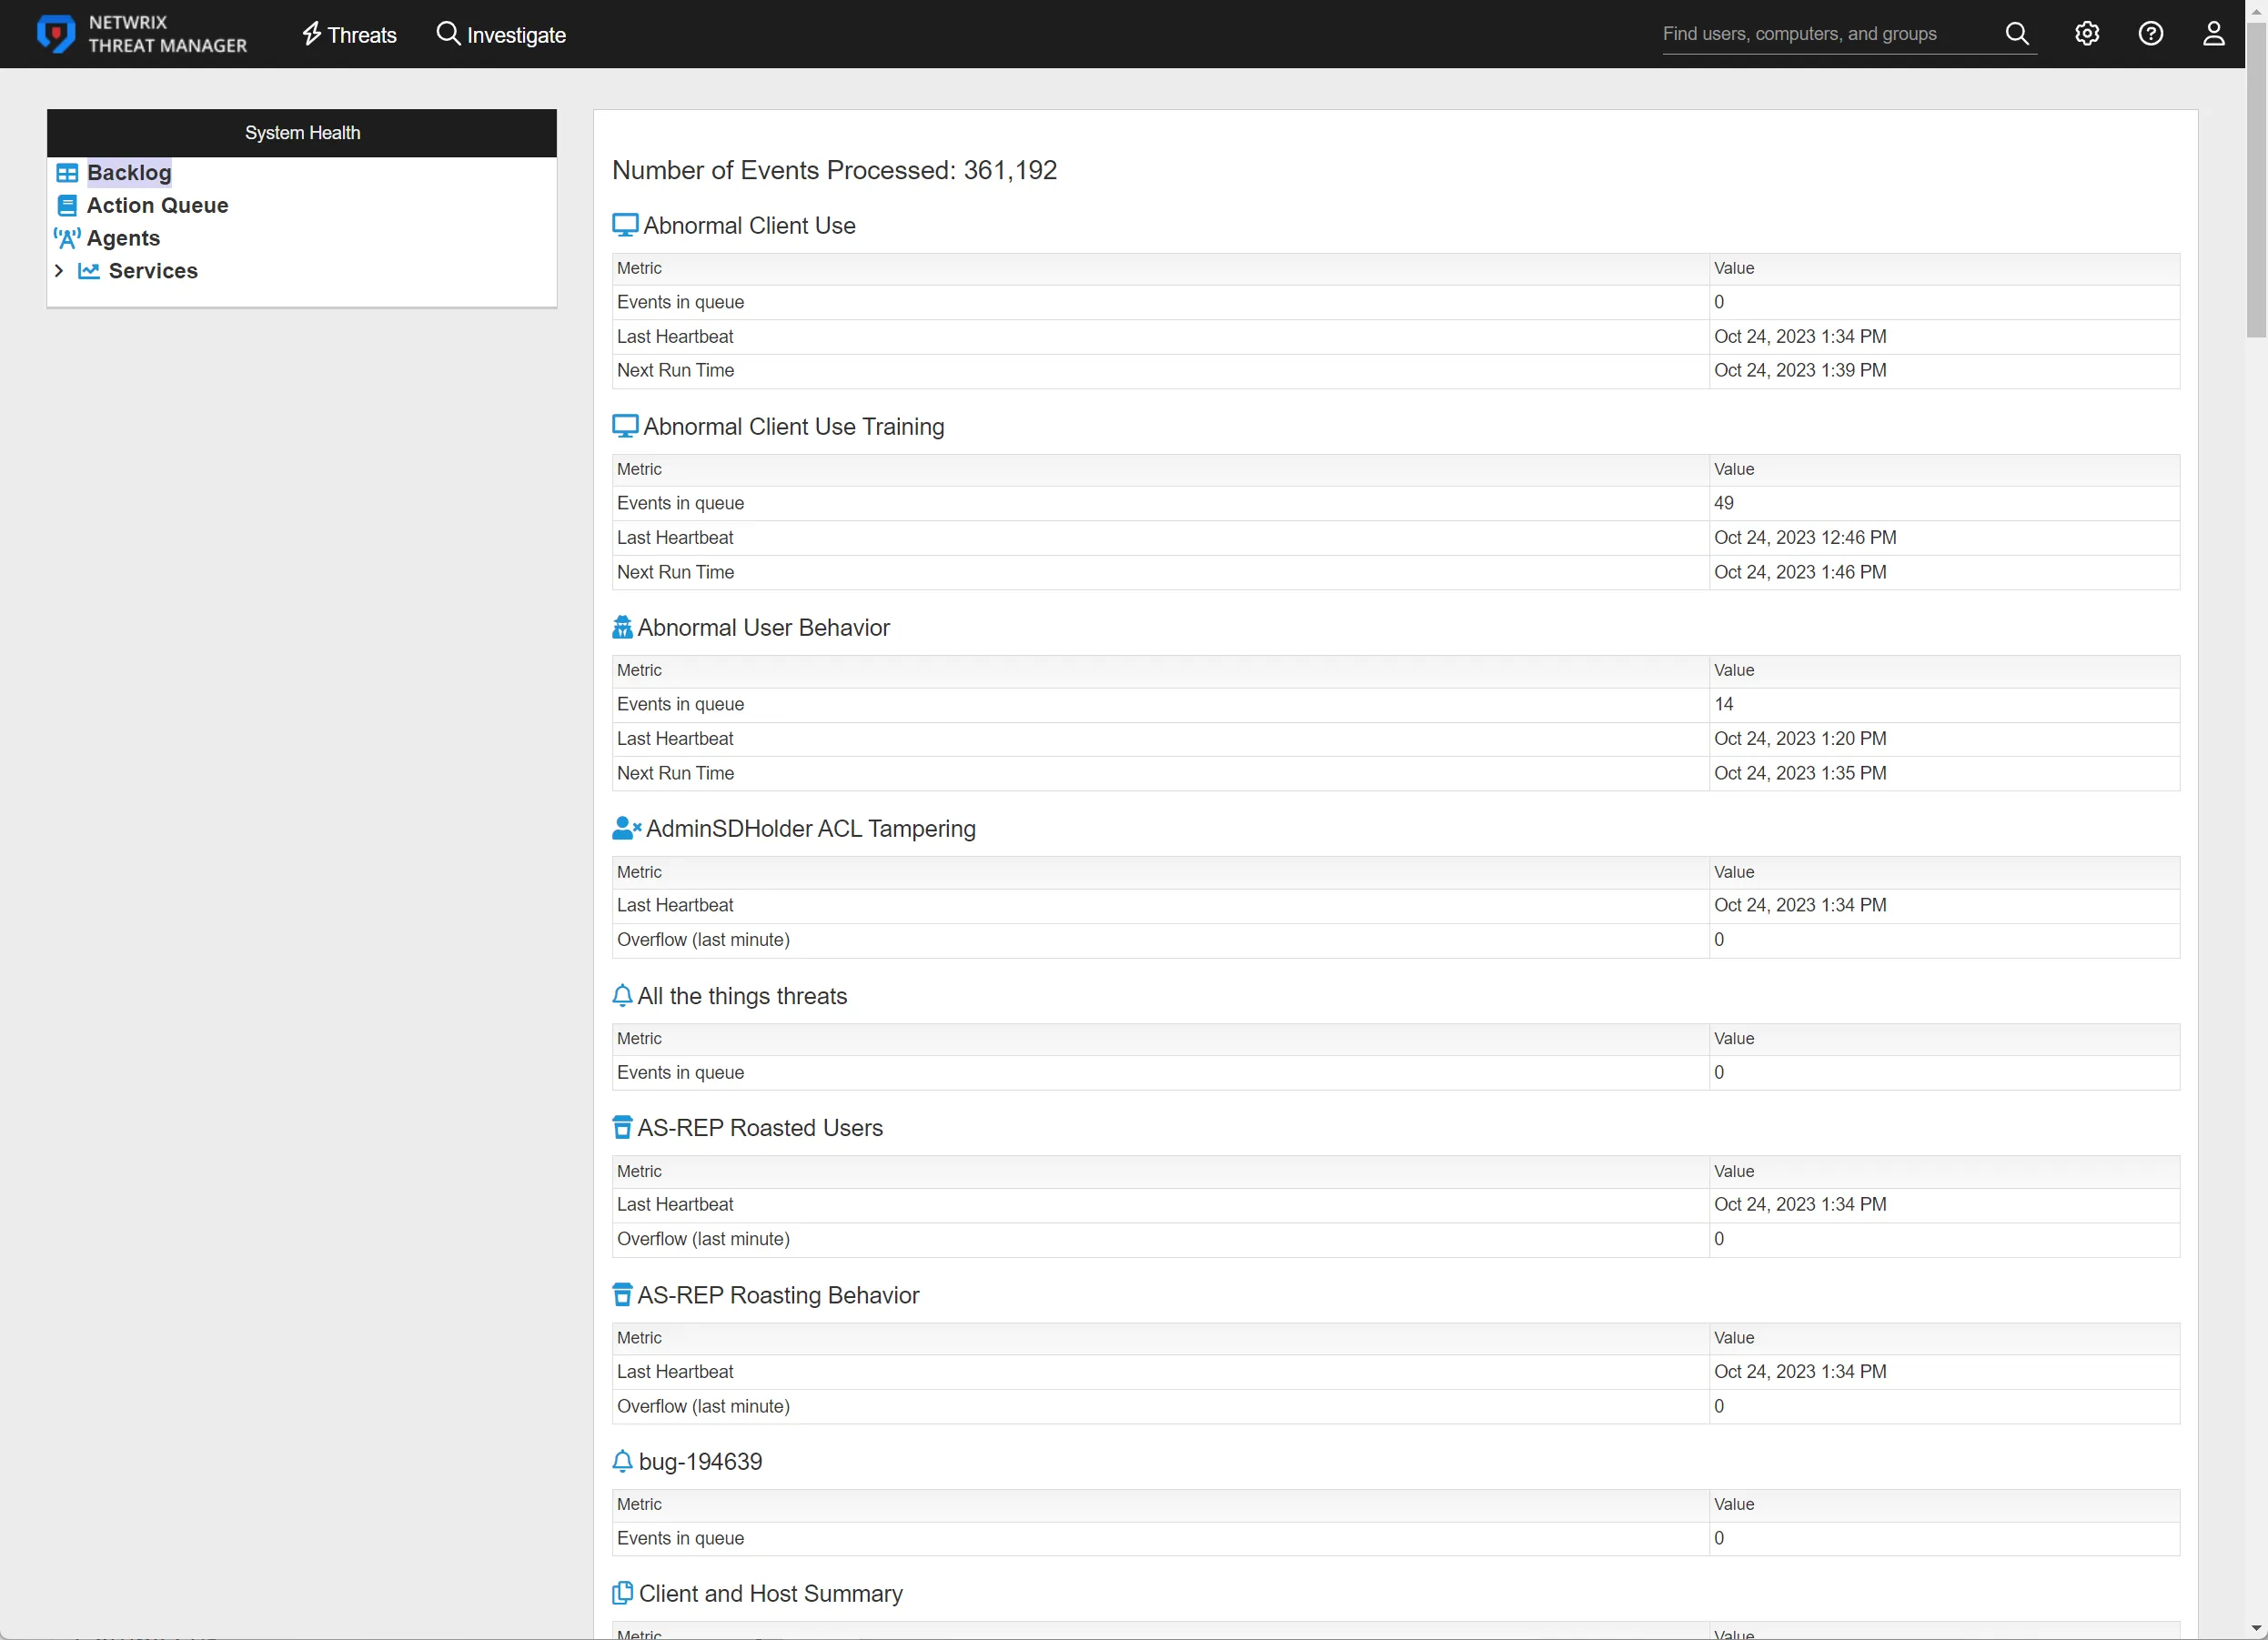
Task: Open the help question mark icon
Action: point(2151,34)
